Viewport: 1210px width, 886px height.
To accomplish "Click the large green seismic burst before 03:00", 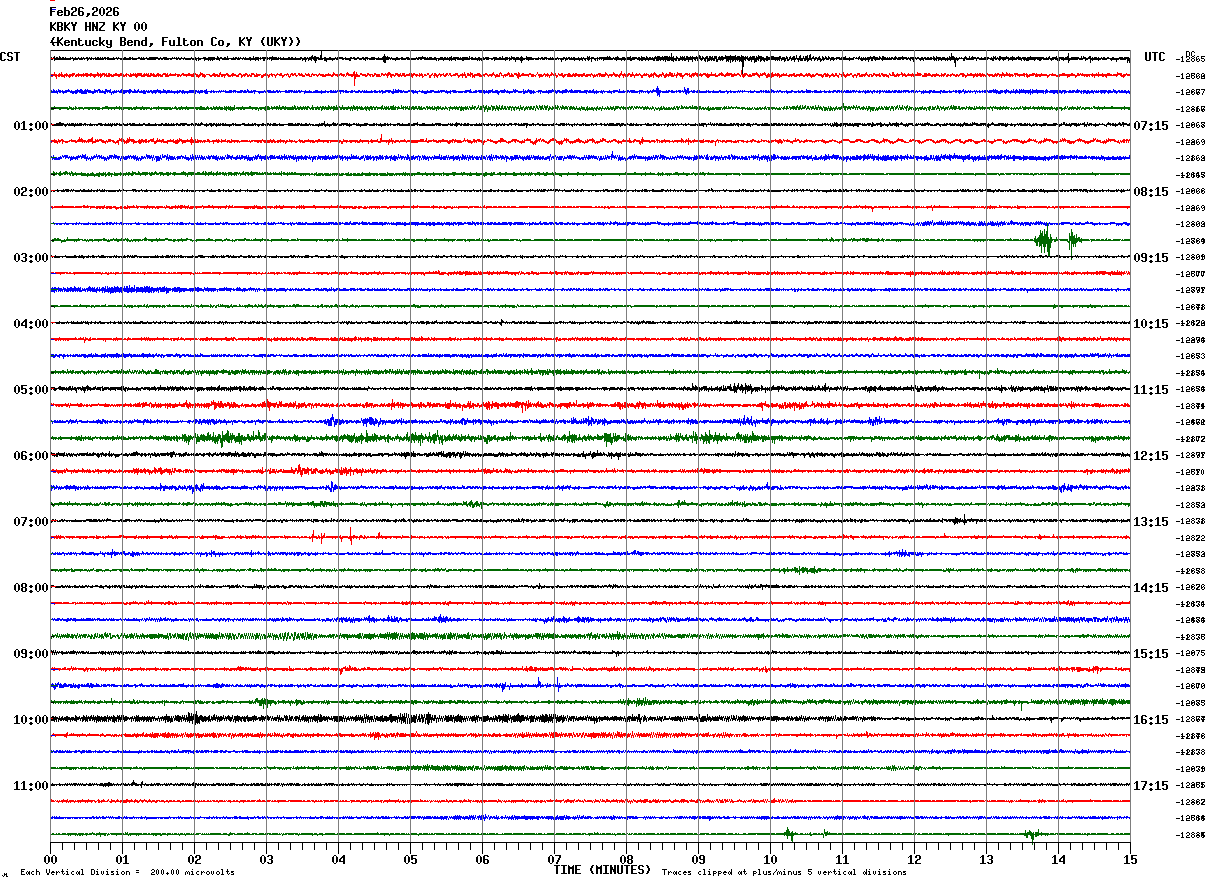I will pos(1044,241).
